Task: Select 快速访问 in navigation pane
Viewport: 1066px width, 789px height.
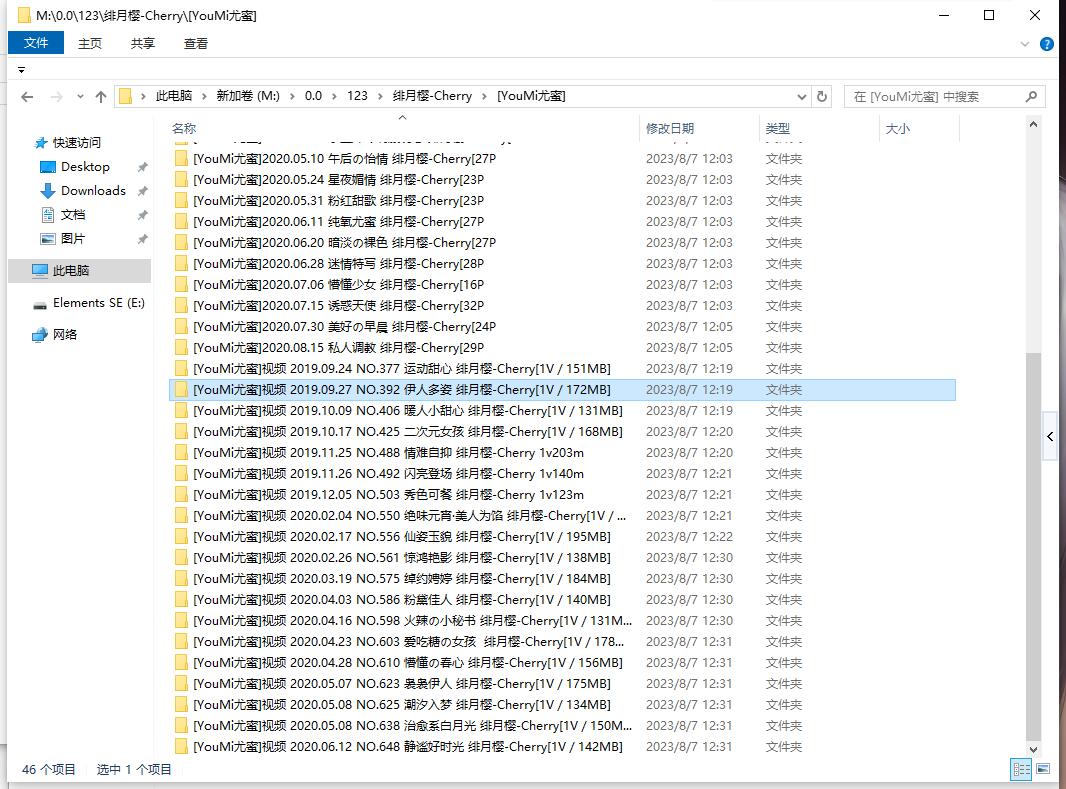Action: coord(76,143)
